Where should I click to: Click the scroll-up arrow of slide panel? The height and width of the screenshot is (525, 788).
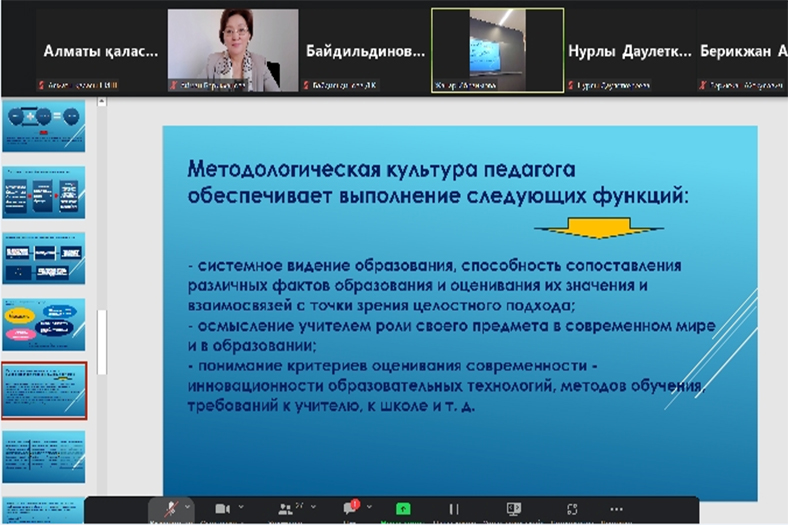click(x=100, y=103)
